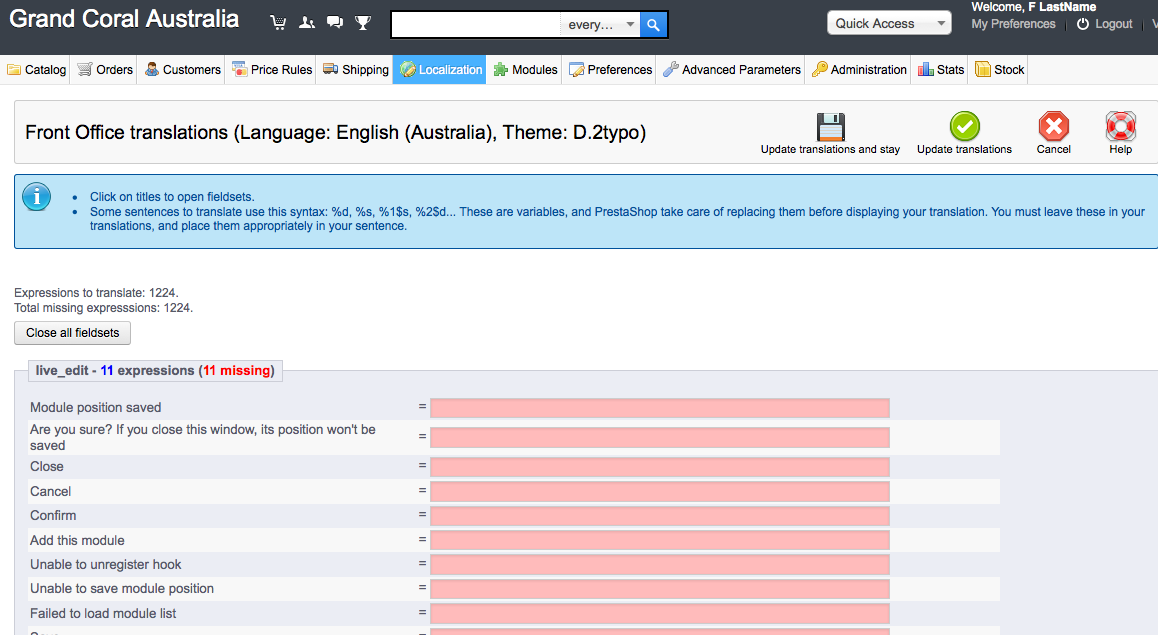This screenshot has width=1158, height=635.
Task: Click the customers icon in header
Action: pyautogui.click(x=307, y=23)
